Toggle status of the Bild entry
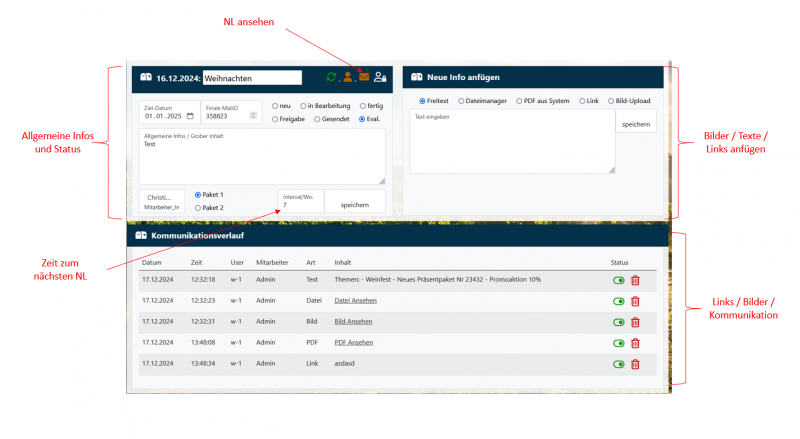This screenshot has width=800, height=439. pos(619,322)
